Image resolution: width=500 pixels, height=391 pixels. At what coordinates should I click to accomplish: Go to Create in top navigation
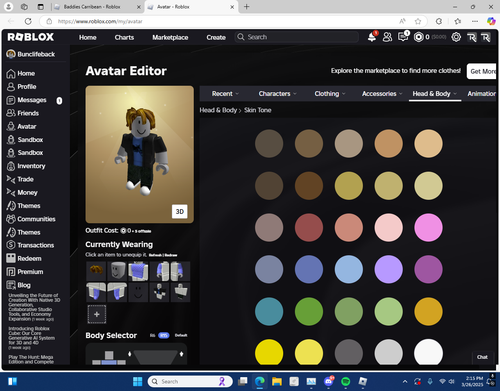[x=216, y=37]
